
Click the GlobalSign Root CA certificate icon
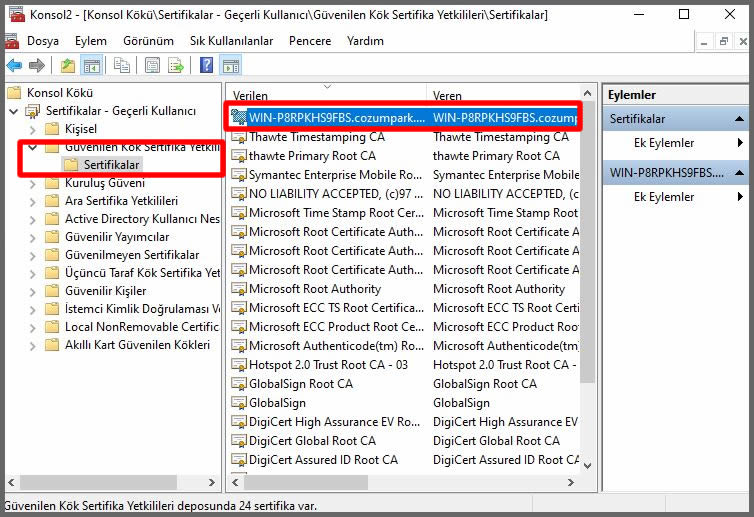(239, 384)
